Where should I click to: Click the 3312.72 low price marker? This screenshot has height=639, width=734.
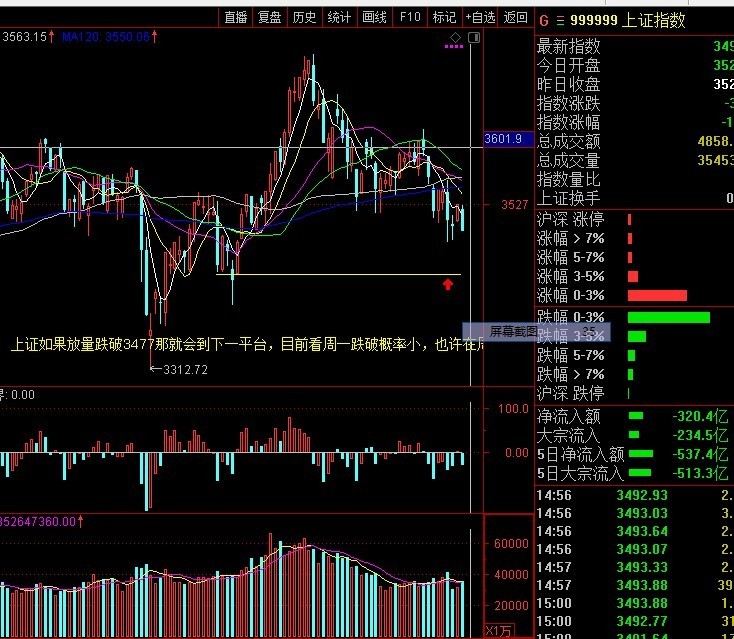click(x=180, y=369)
